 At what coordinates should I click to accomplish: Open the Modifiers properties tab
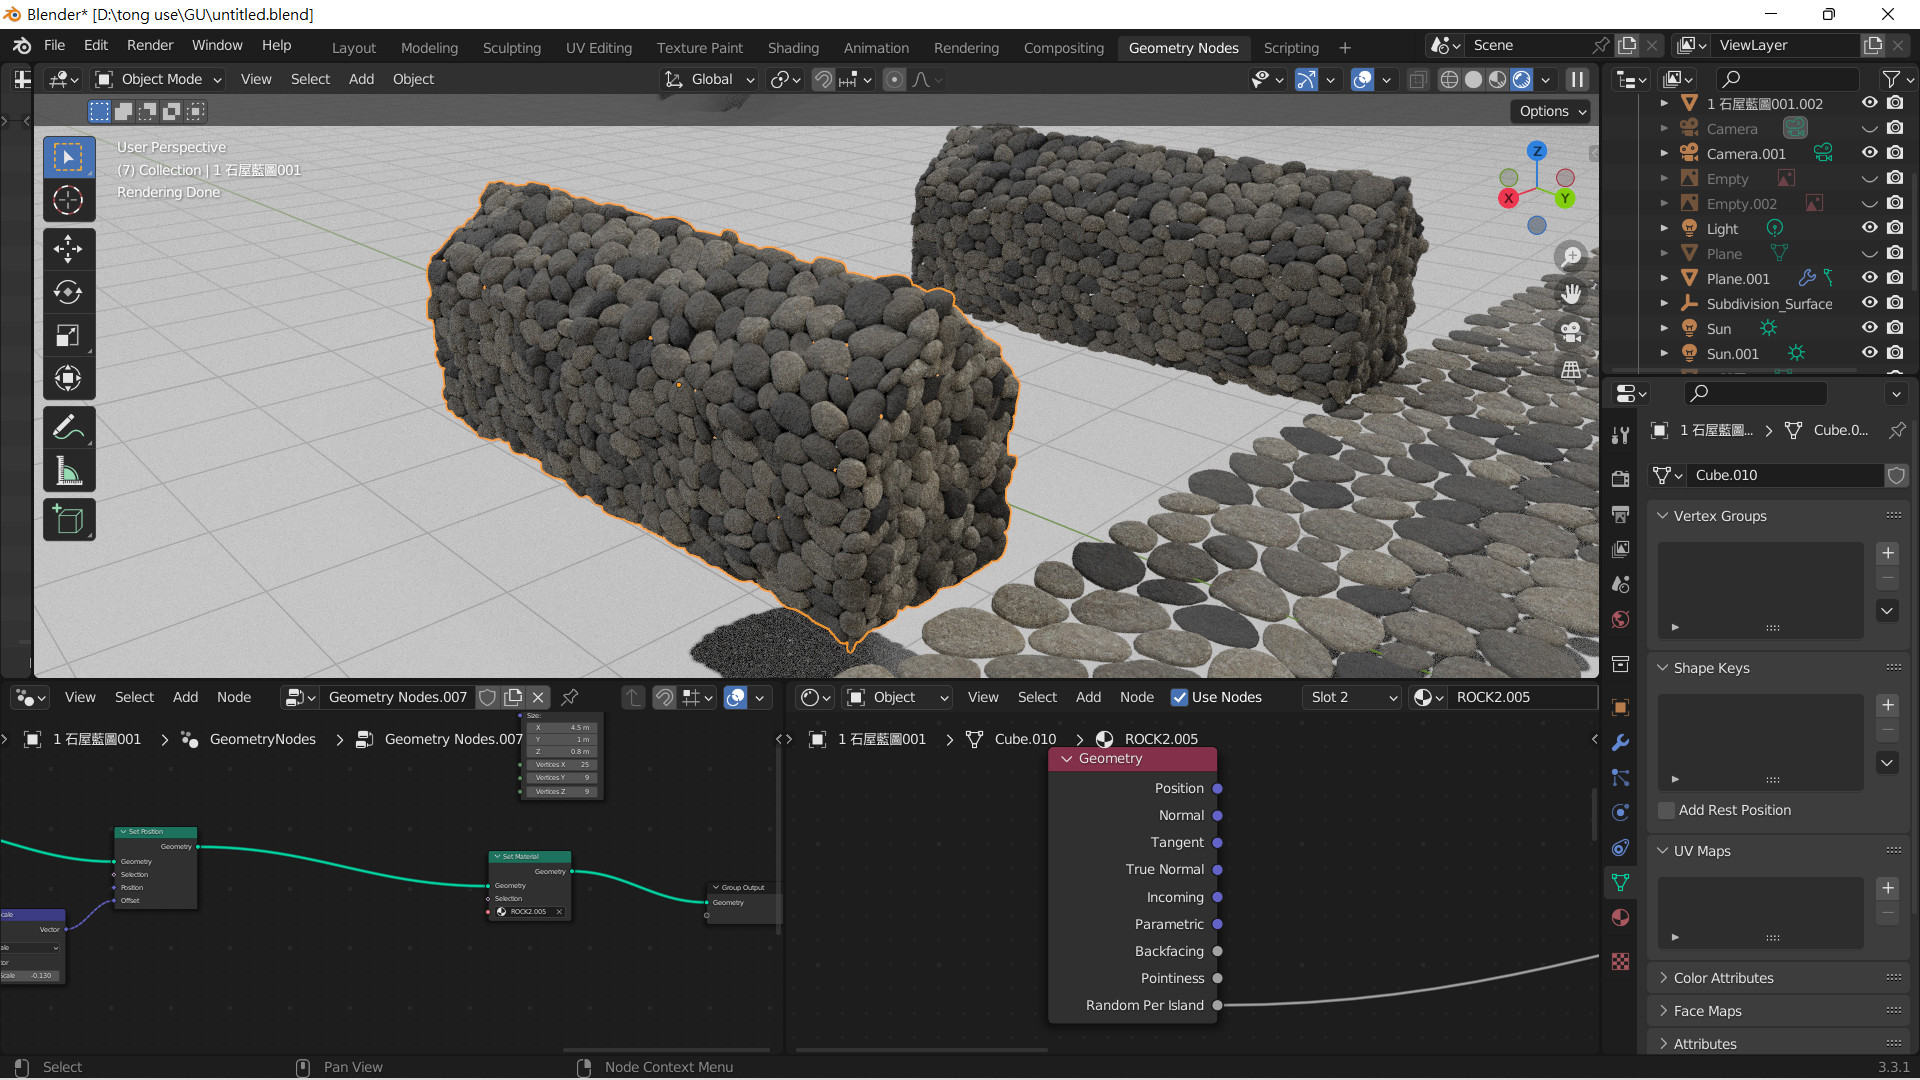point(1621,742)
